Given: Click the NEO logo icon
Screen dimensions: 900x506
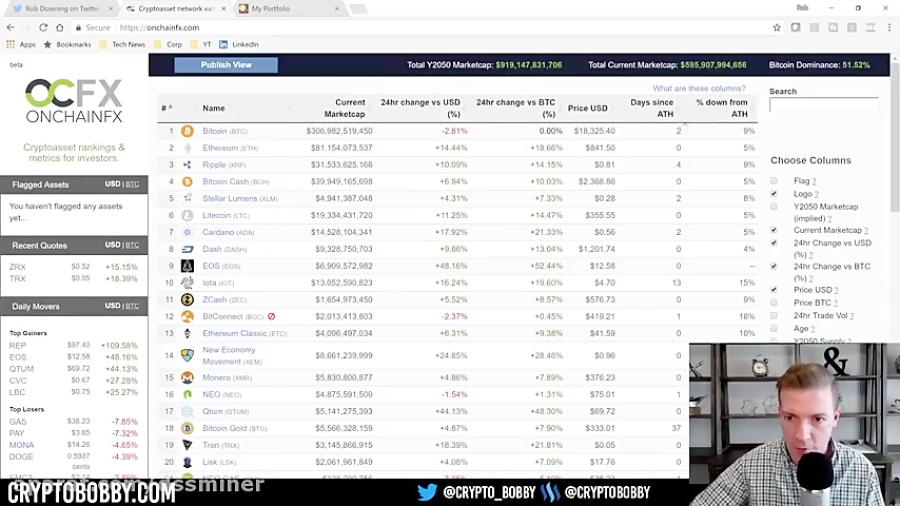Looking at the screenshot, I should click(187, 395).
